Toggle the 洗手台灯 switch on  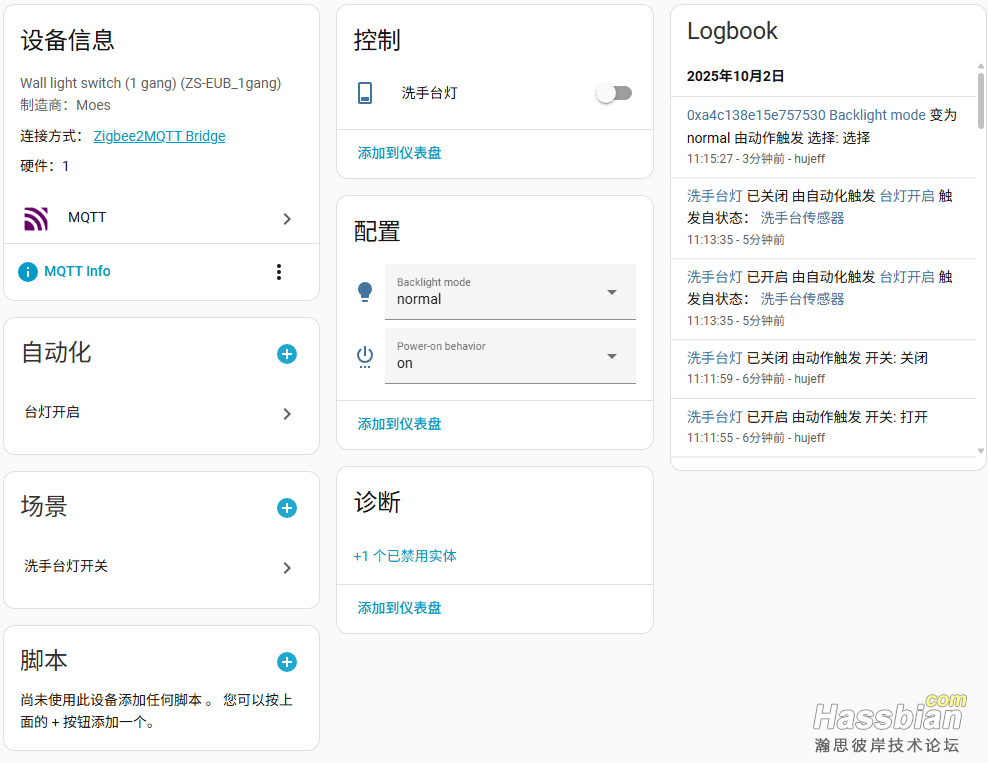[x=614, y=93]
